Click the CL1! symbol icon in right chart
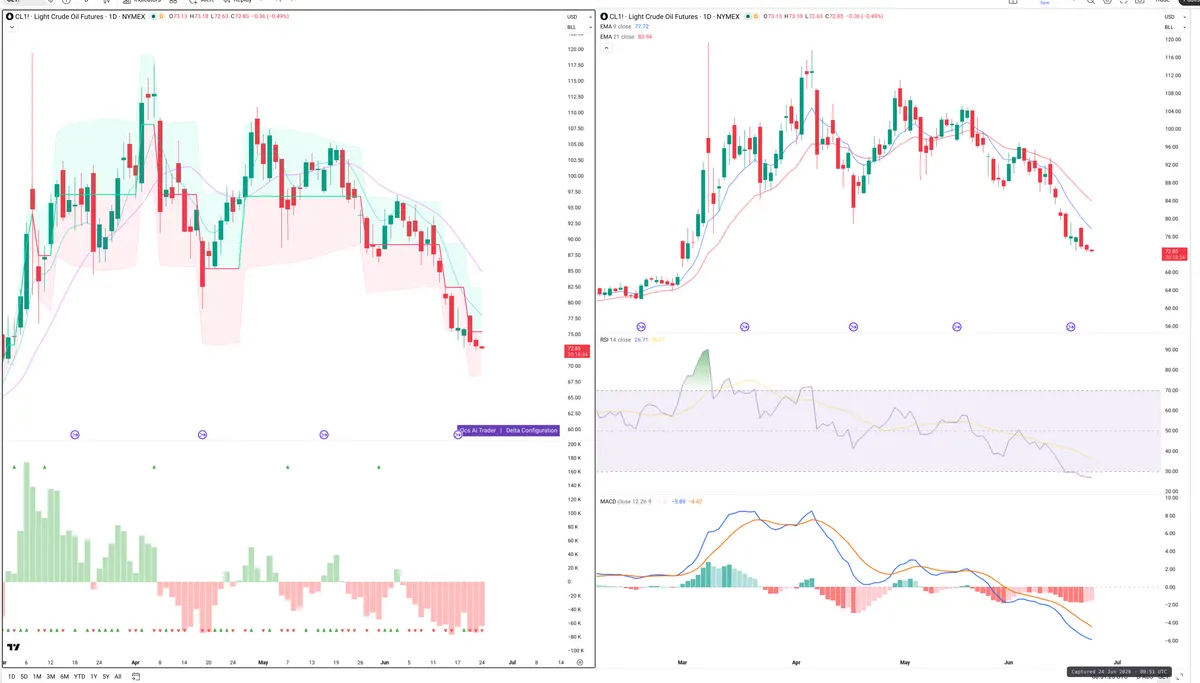1200x683 pixels. coord(603,17)
